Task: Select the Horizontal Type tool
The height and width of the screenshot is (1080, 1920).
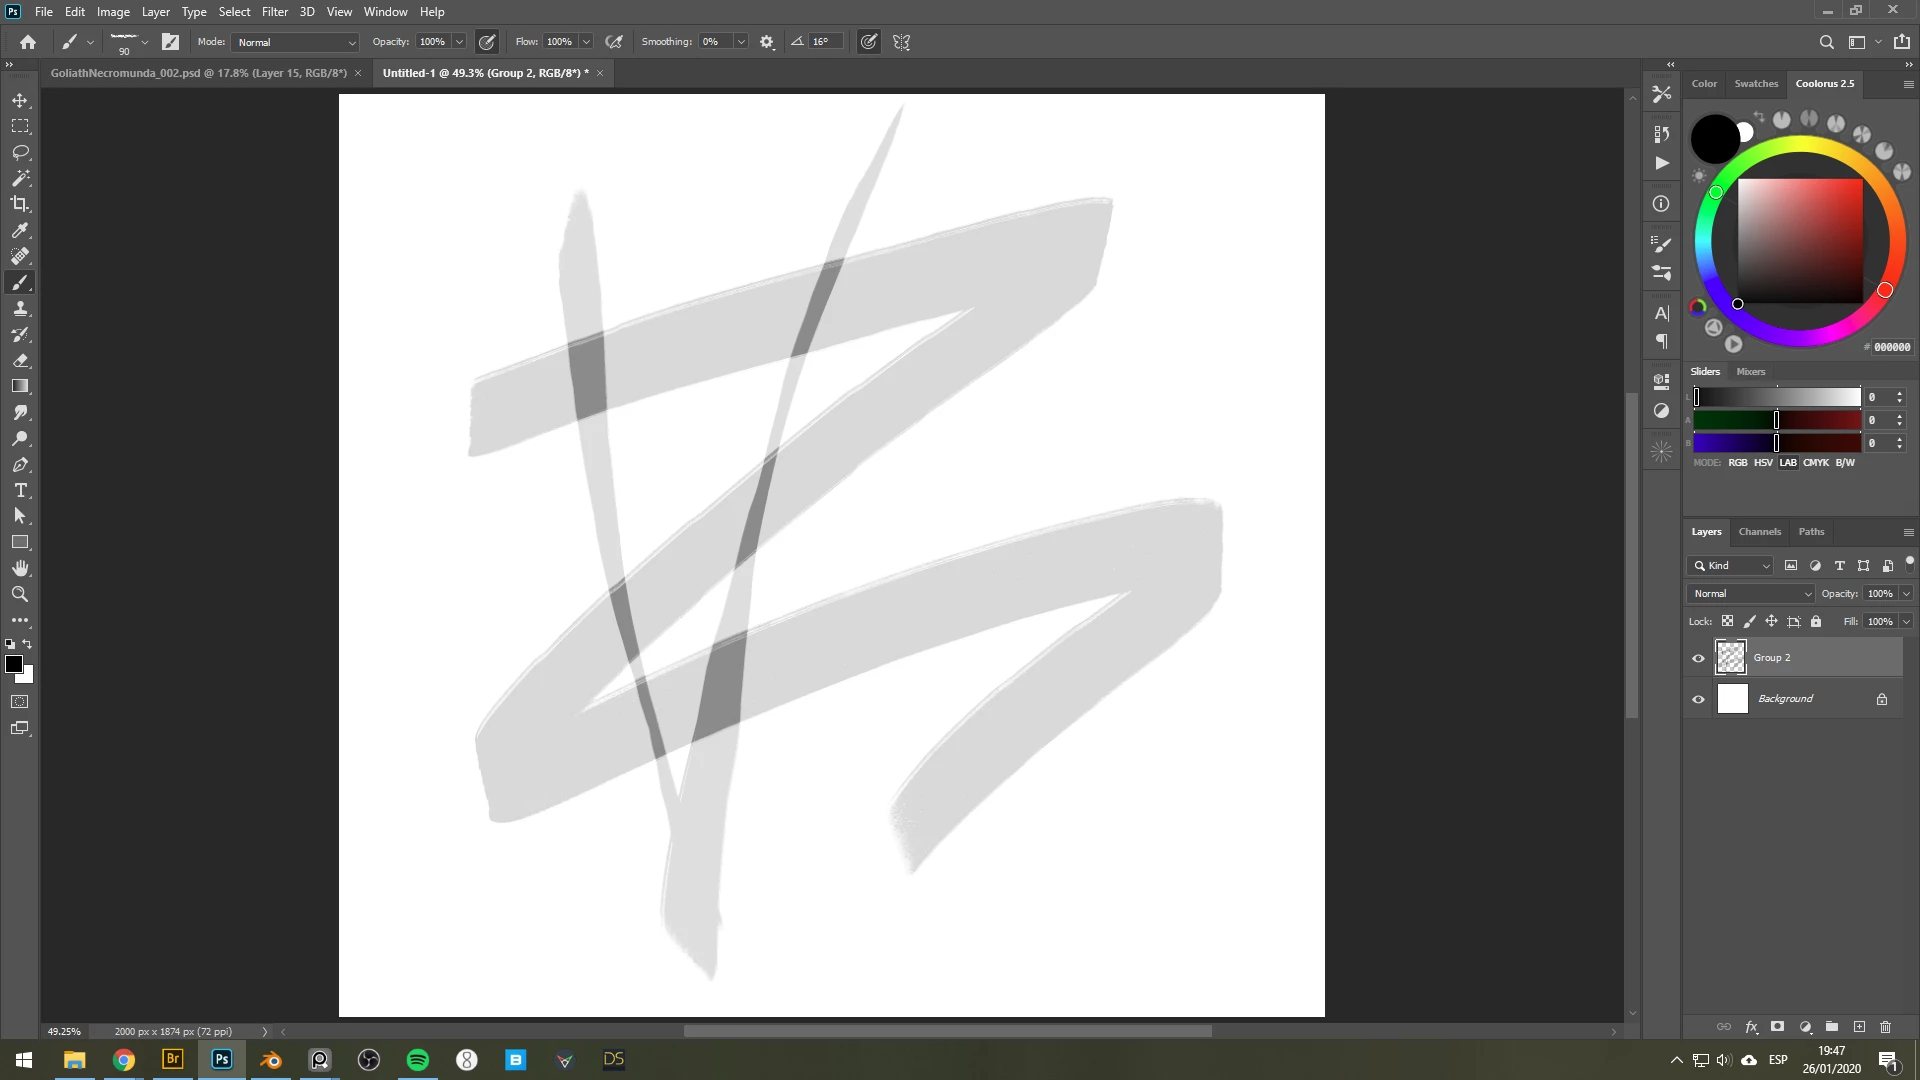Action: (20, 491)
